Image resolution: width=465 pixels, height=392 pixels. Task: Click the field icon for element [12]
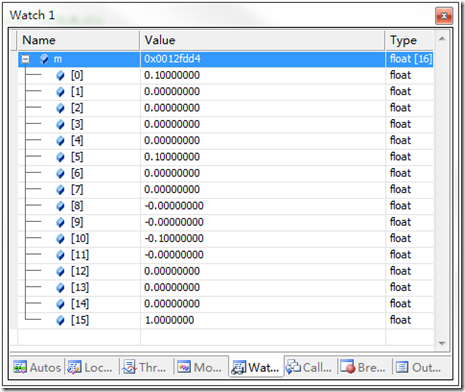tap(60, 272)
